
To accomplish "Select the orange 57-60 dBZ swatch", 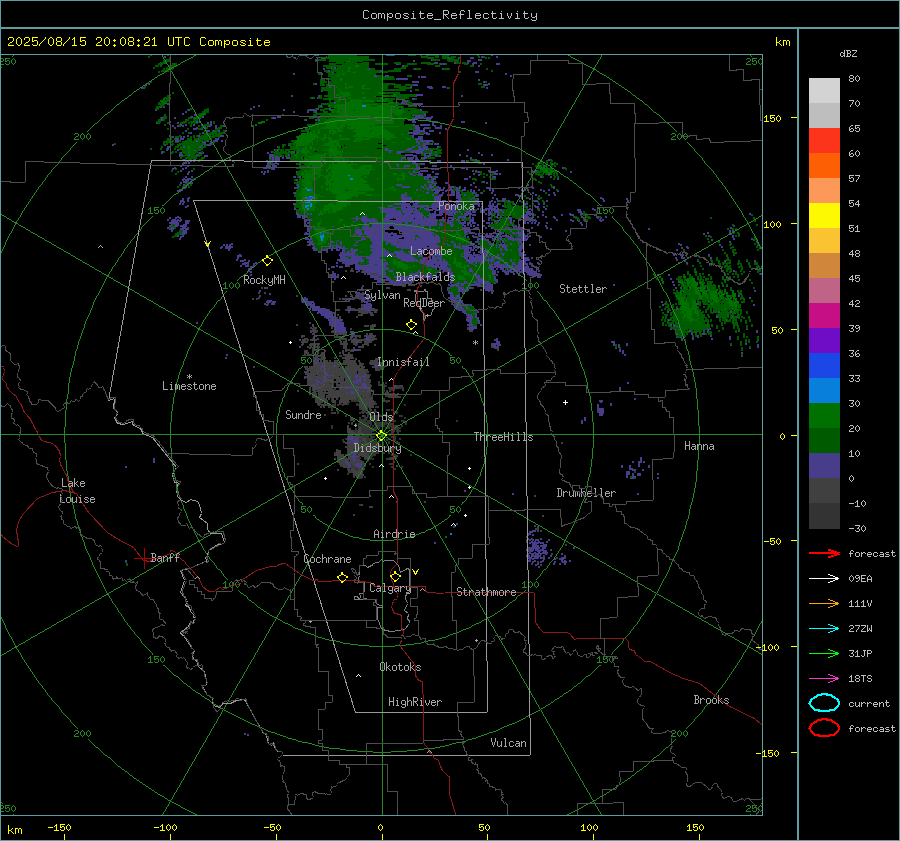I will (x=824, y=166).
